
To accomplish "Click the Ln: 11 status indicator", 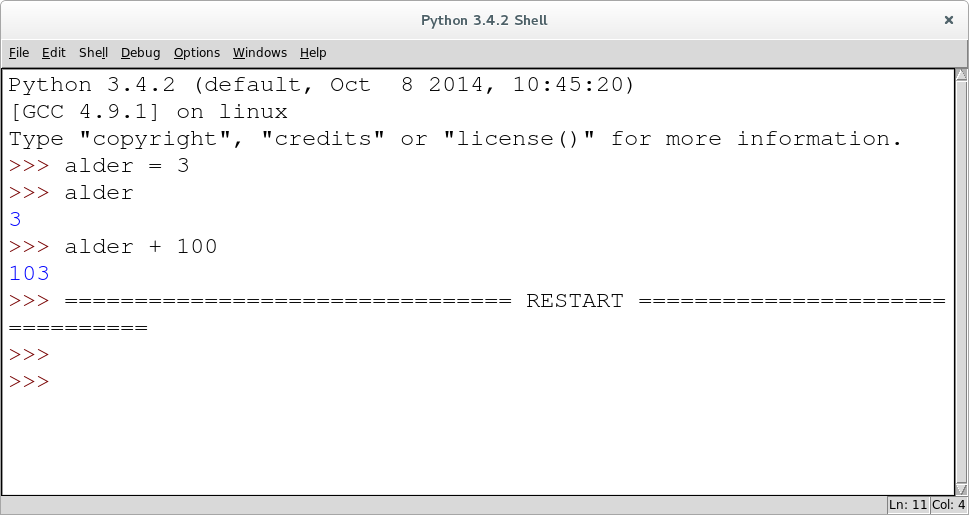I will click(908, 505).
